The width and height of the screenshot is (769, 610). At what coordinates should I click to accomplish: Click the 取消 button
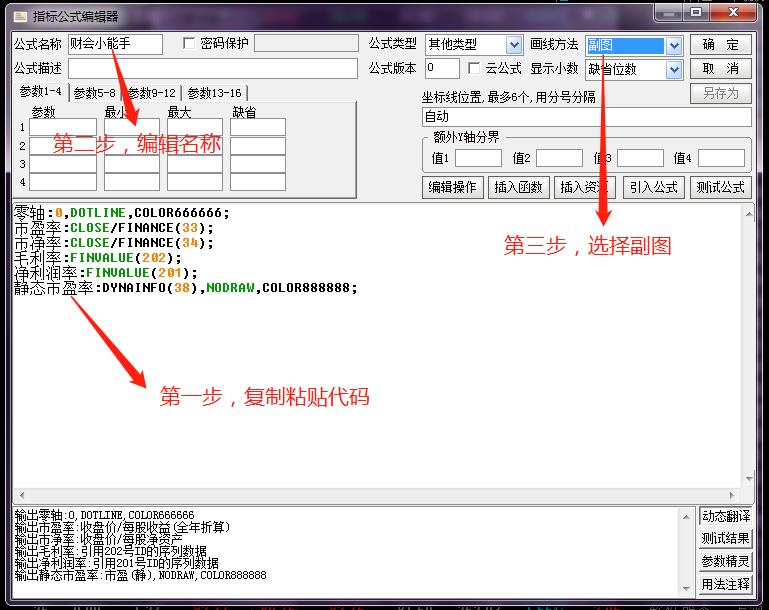pos(720,69)
